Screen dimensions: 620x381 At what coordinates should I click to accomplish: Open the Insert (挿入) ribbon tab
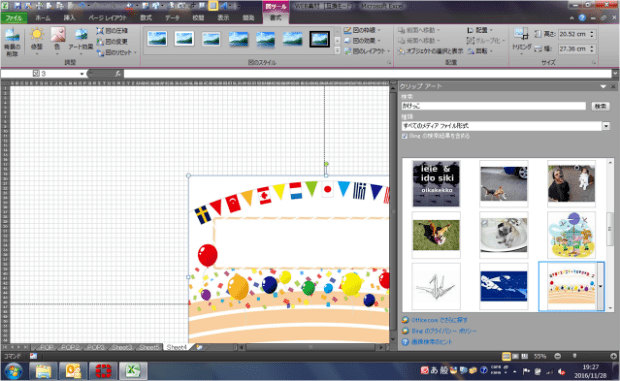coord(69,18)
